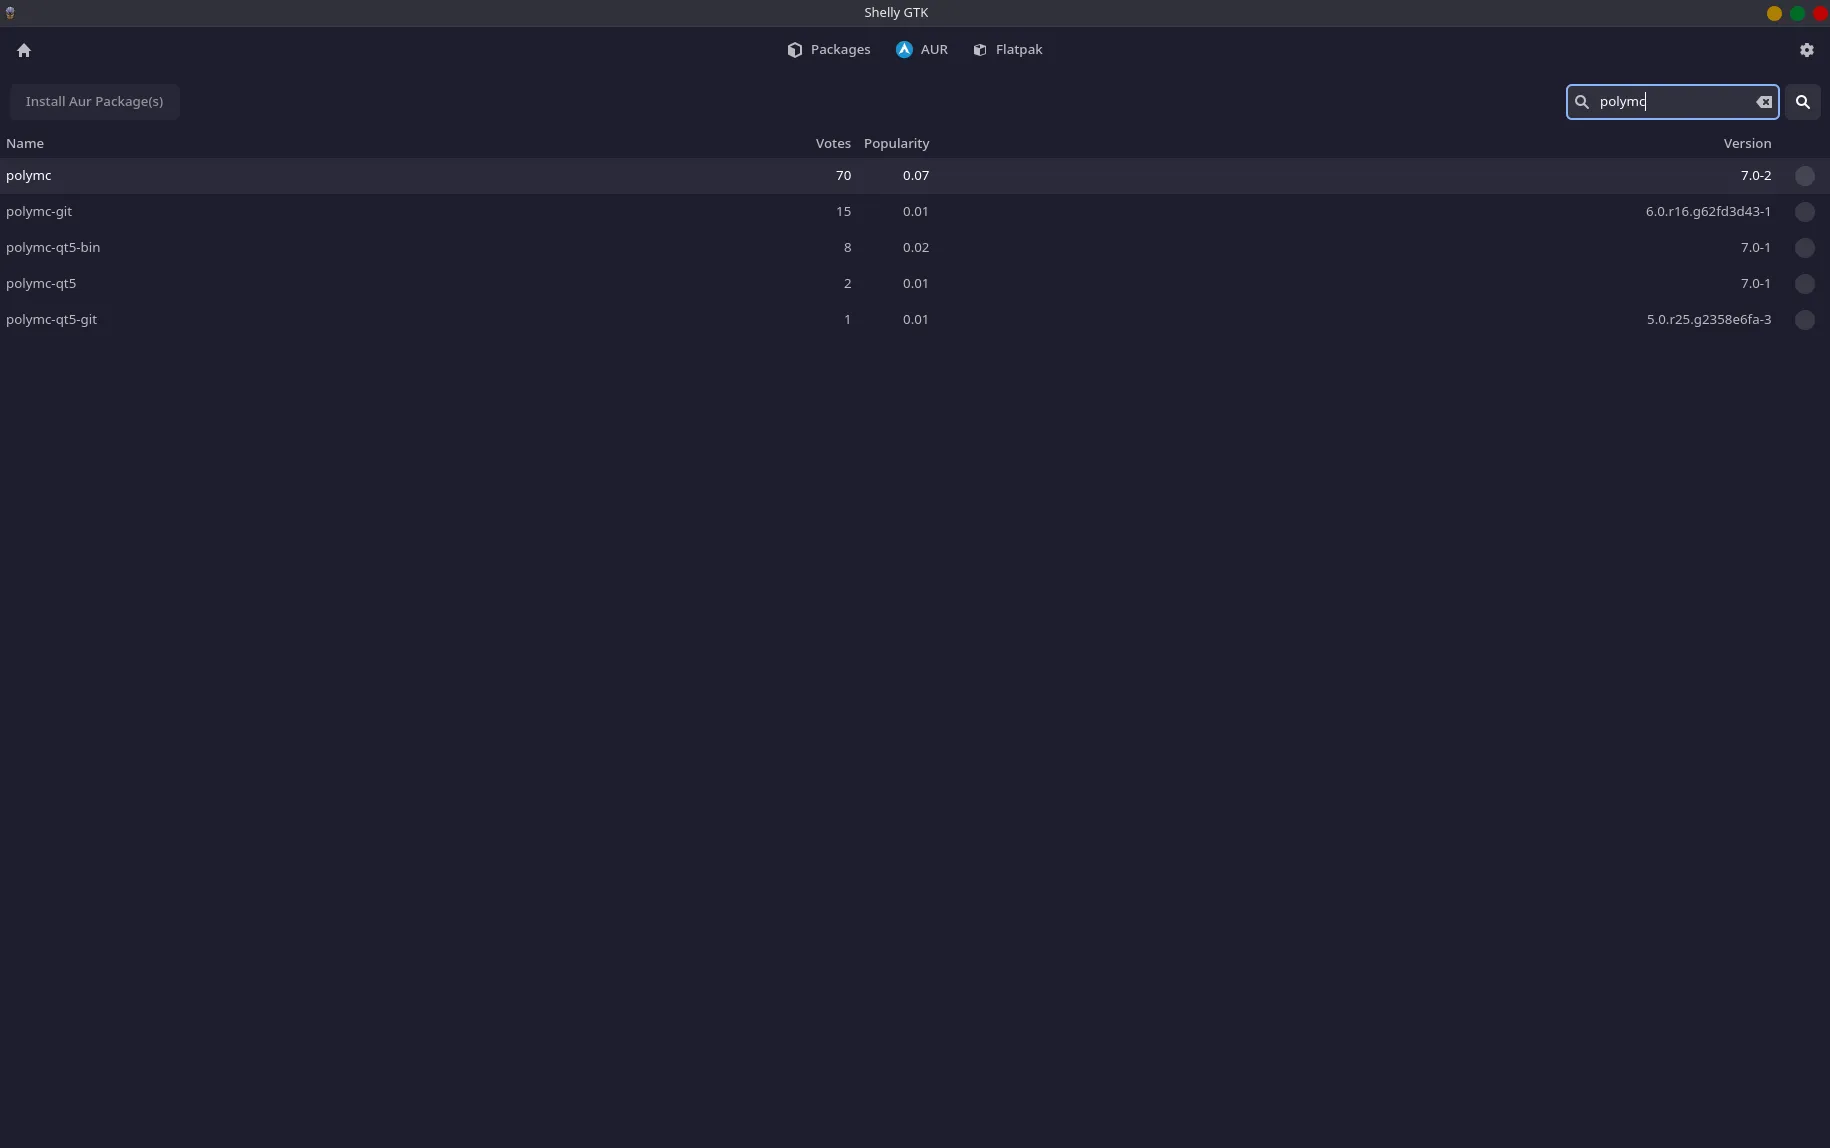
Task: Go to the home screen icon
Action: point(24,50)
